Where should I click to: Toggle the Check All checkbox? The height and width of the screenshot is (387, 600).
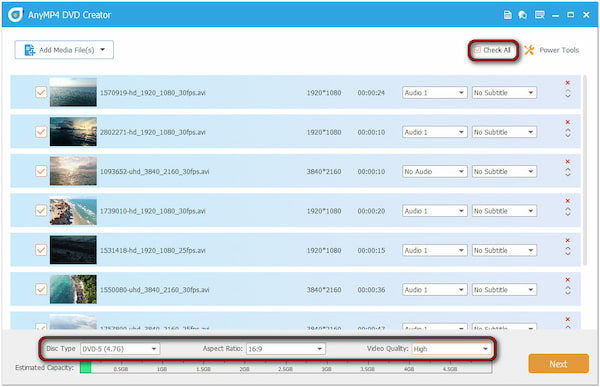pos(478,50)
